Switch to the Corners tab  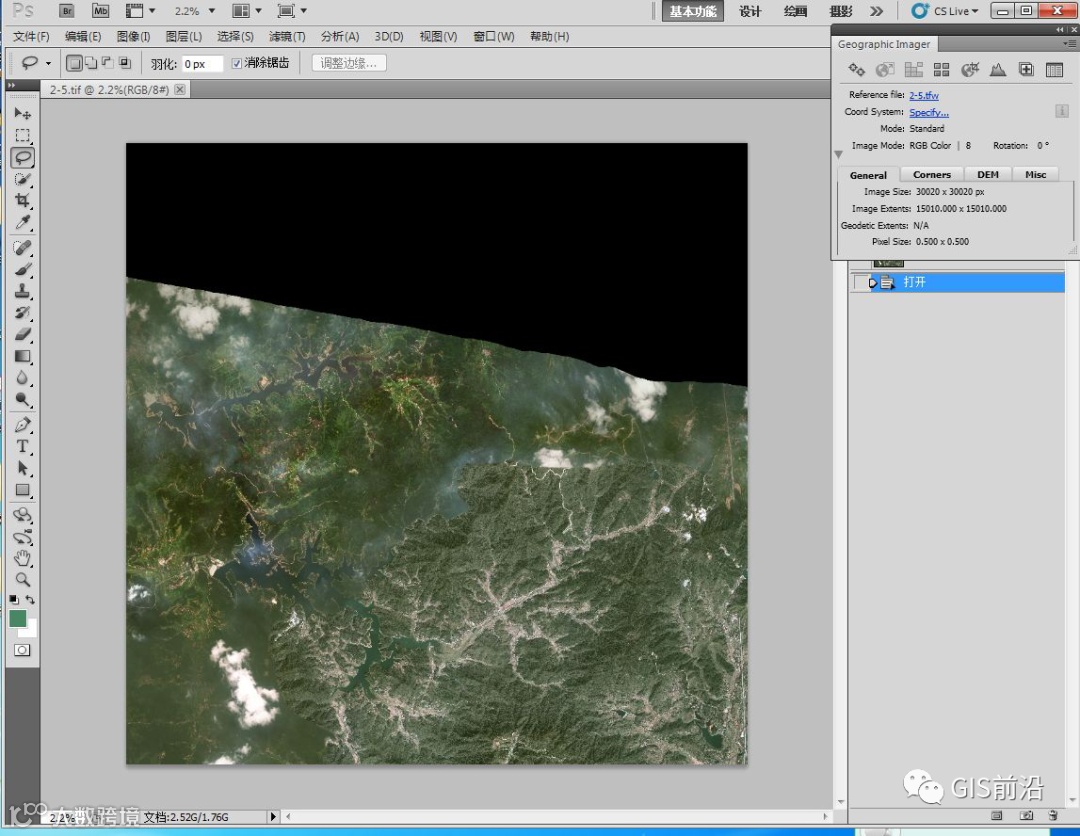[x=931, y=175]
